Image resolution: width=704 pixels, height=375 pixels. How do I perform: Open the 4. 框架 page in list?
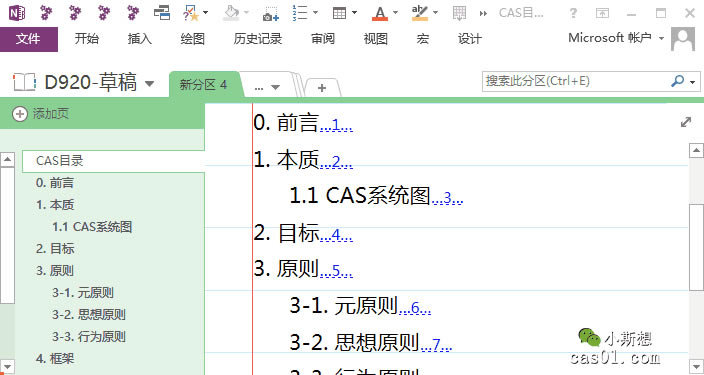click(x=55, y=359)
